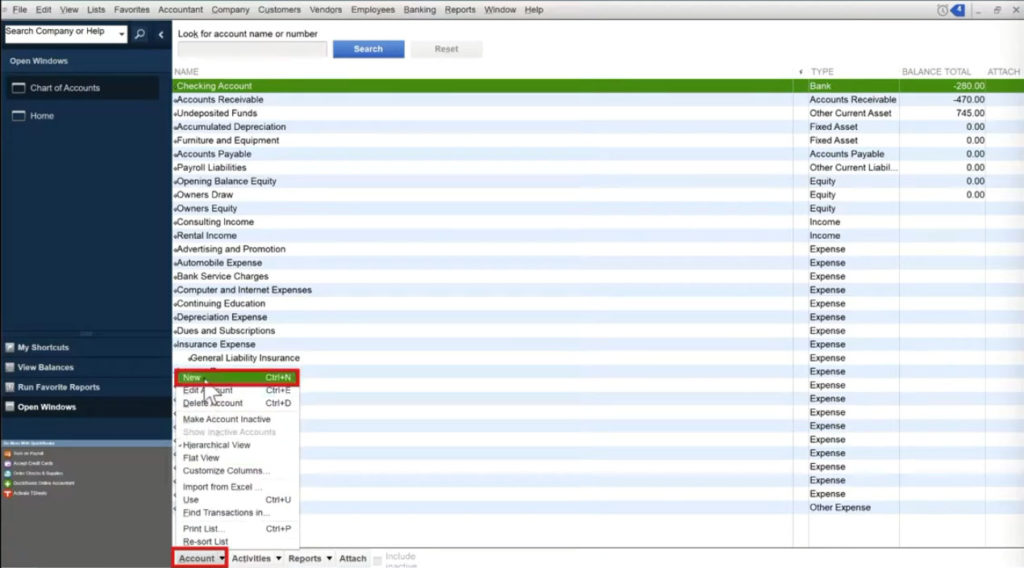1024x568 pixels.
Task: Expand the Reports dropdown at bottom
Action: (x=310, y=559)
